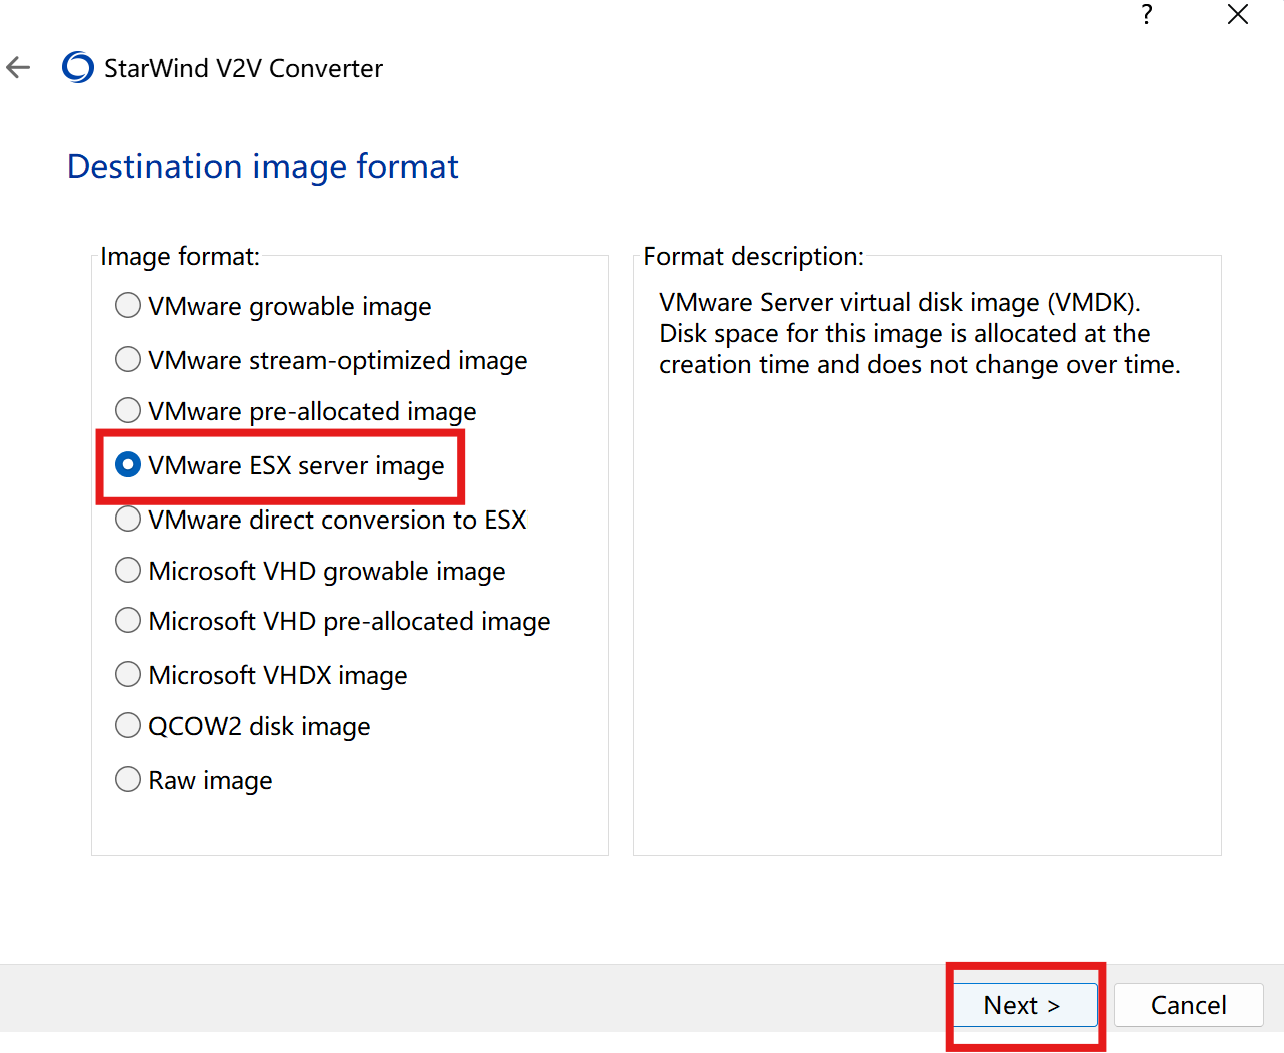Select Microsoft VHD growable image
The height and width of the screenshot is (1053, 1284).
click(x=310, y=571)
